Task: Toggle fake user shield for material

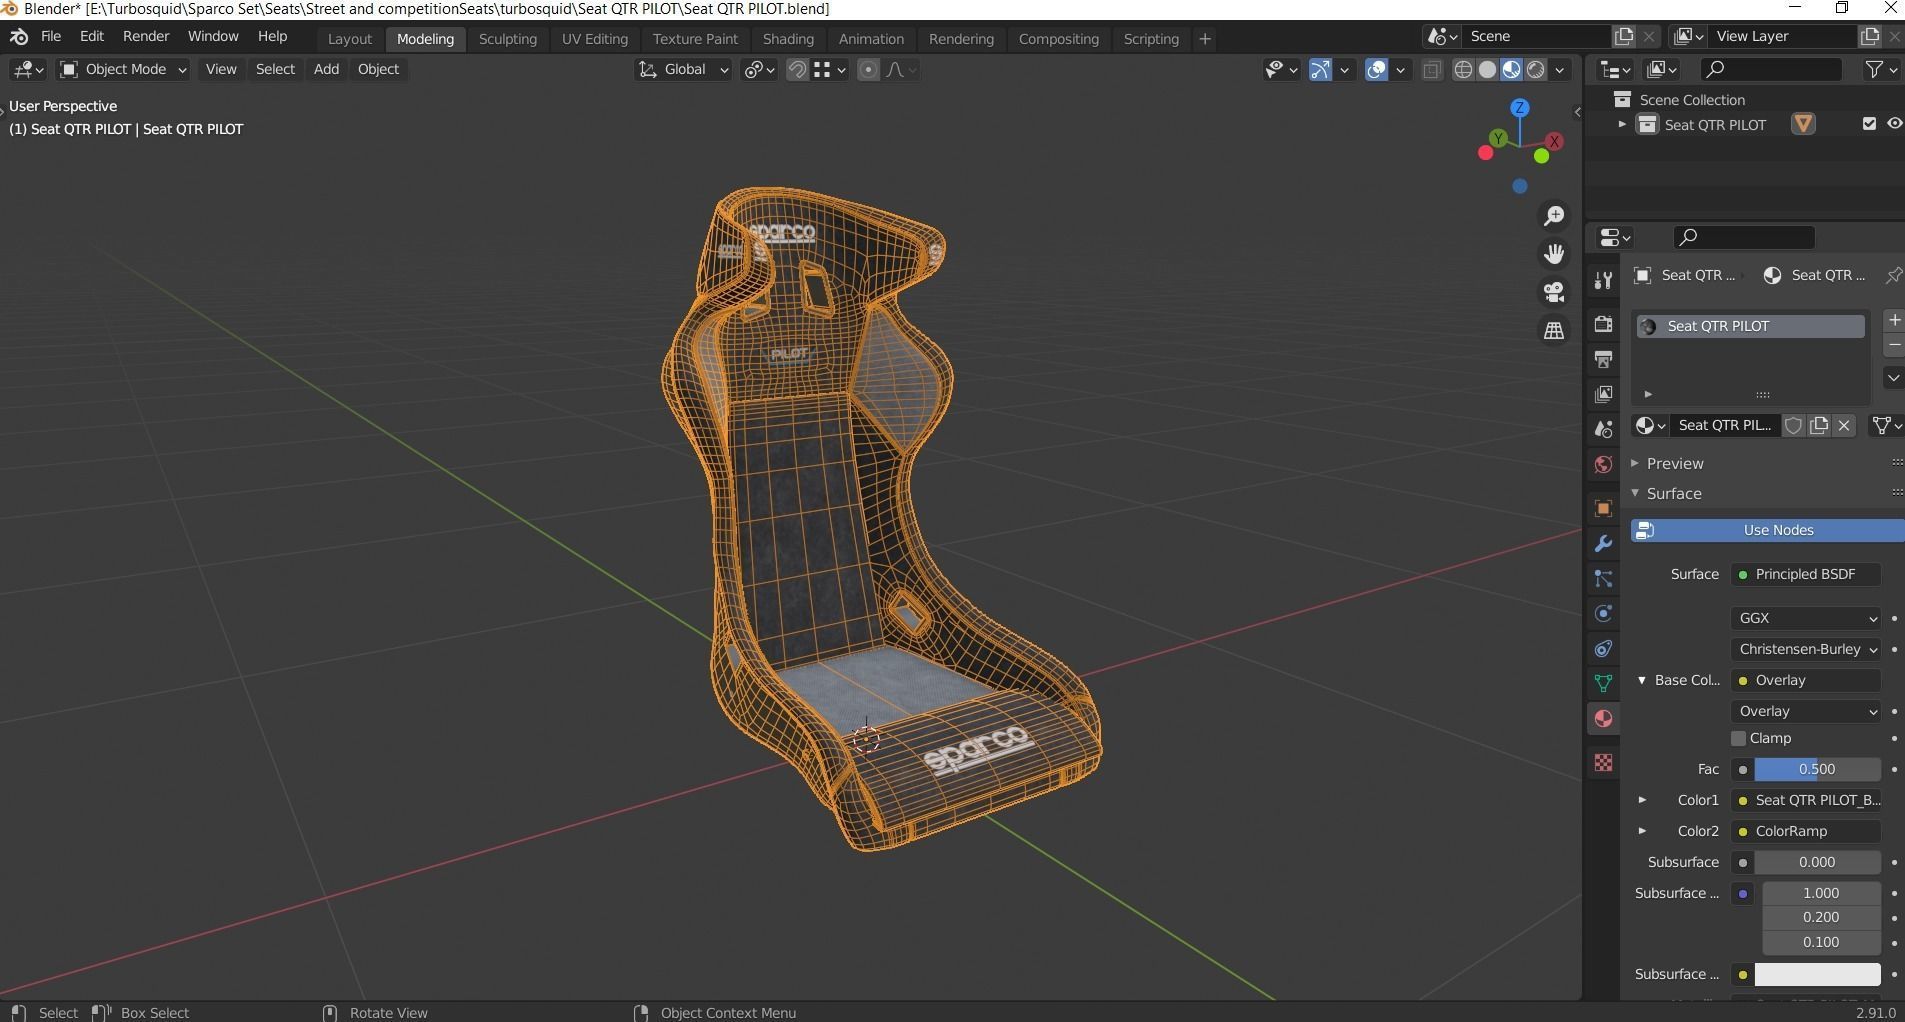Action: (1794, 426)
